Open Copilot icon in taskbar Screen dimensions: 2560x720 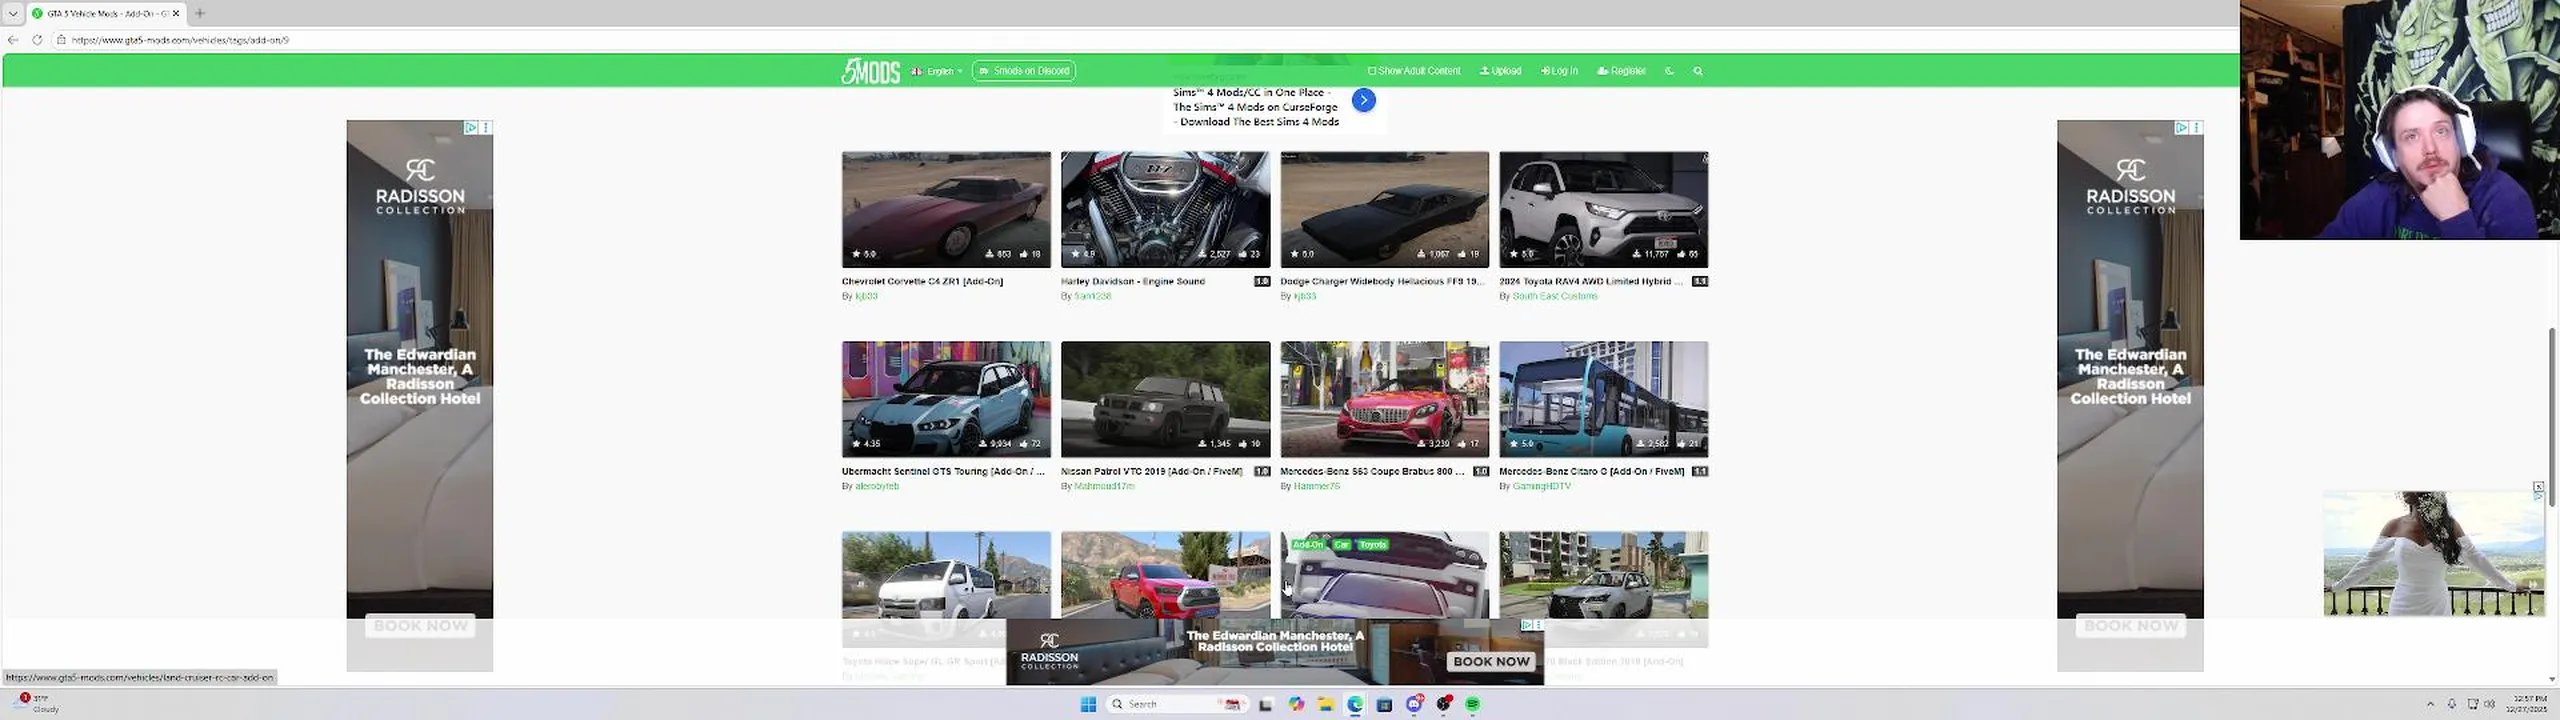coord(1296,704)
